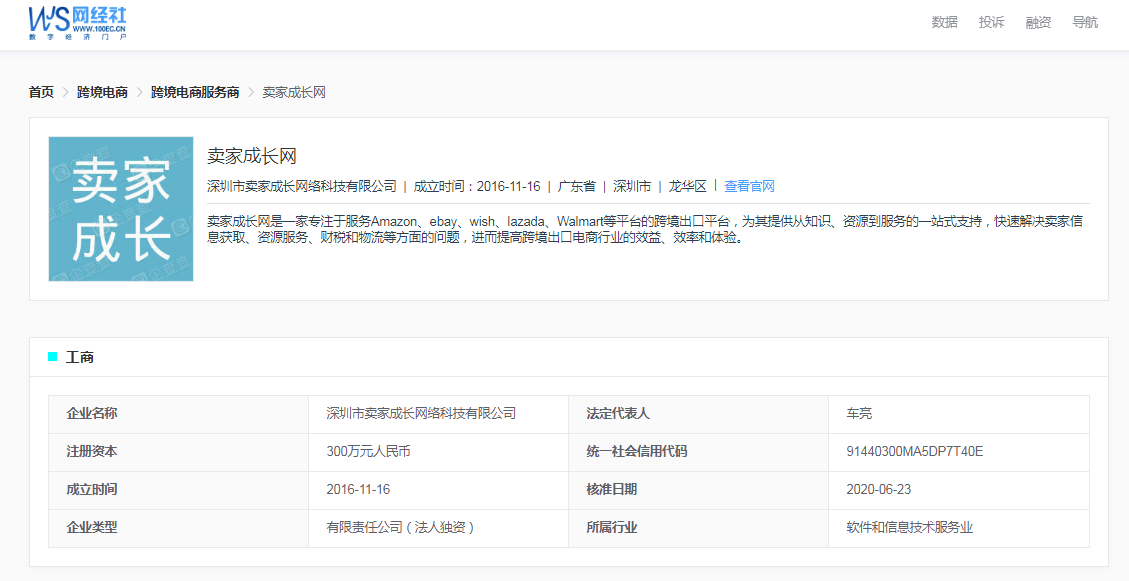Click 广东省 in the company header
Image resolution: width=1129 pixels, height=581 pixels.
pyautogui.click(x=577, y=186)
